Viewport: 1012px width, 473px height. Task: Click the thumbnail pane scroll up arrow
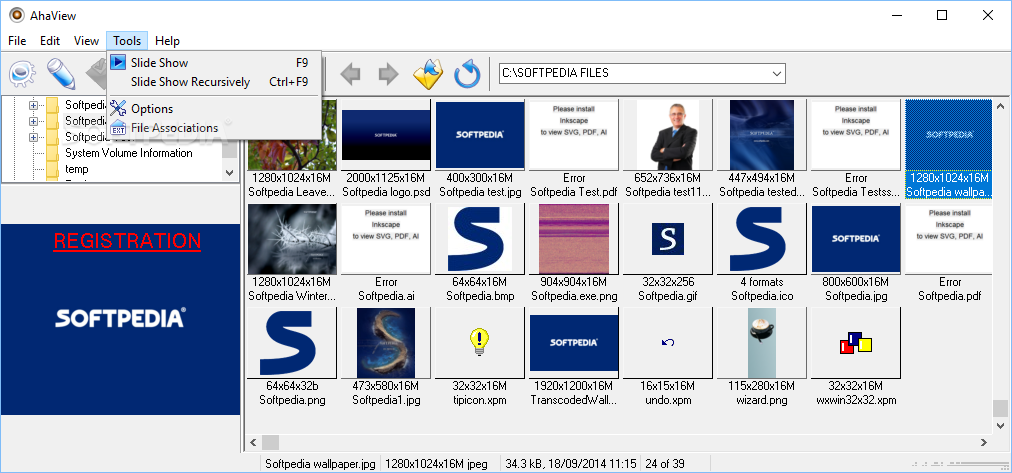pyautogui.click(x=1000, y=106)
